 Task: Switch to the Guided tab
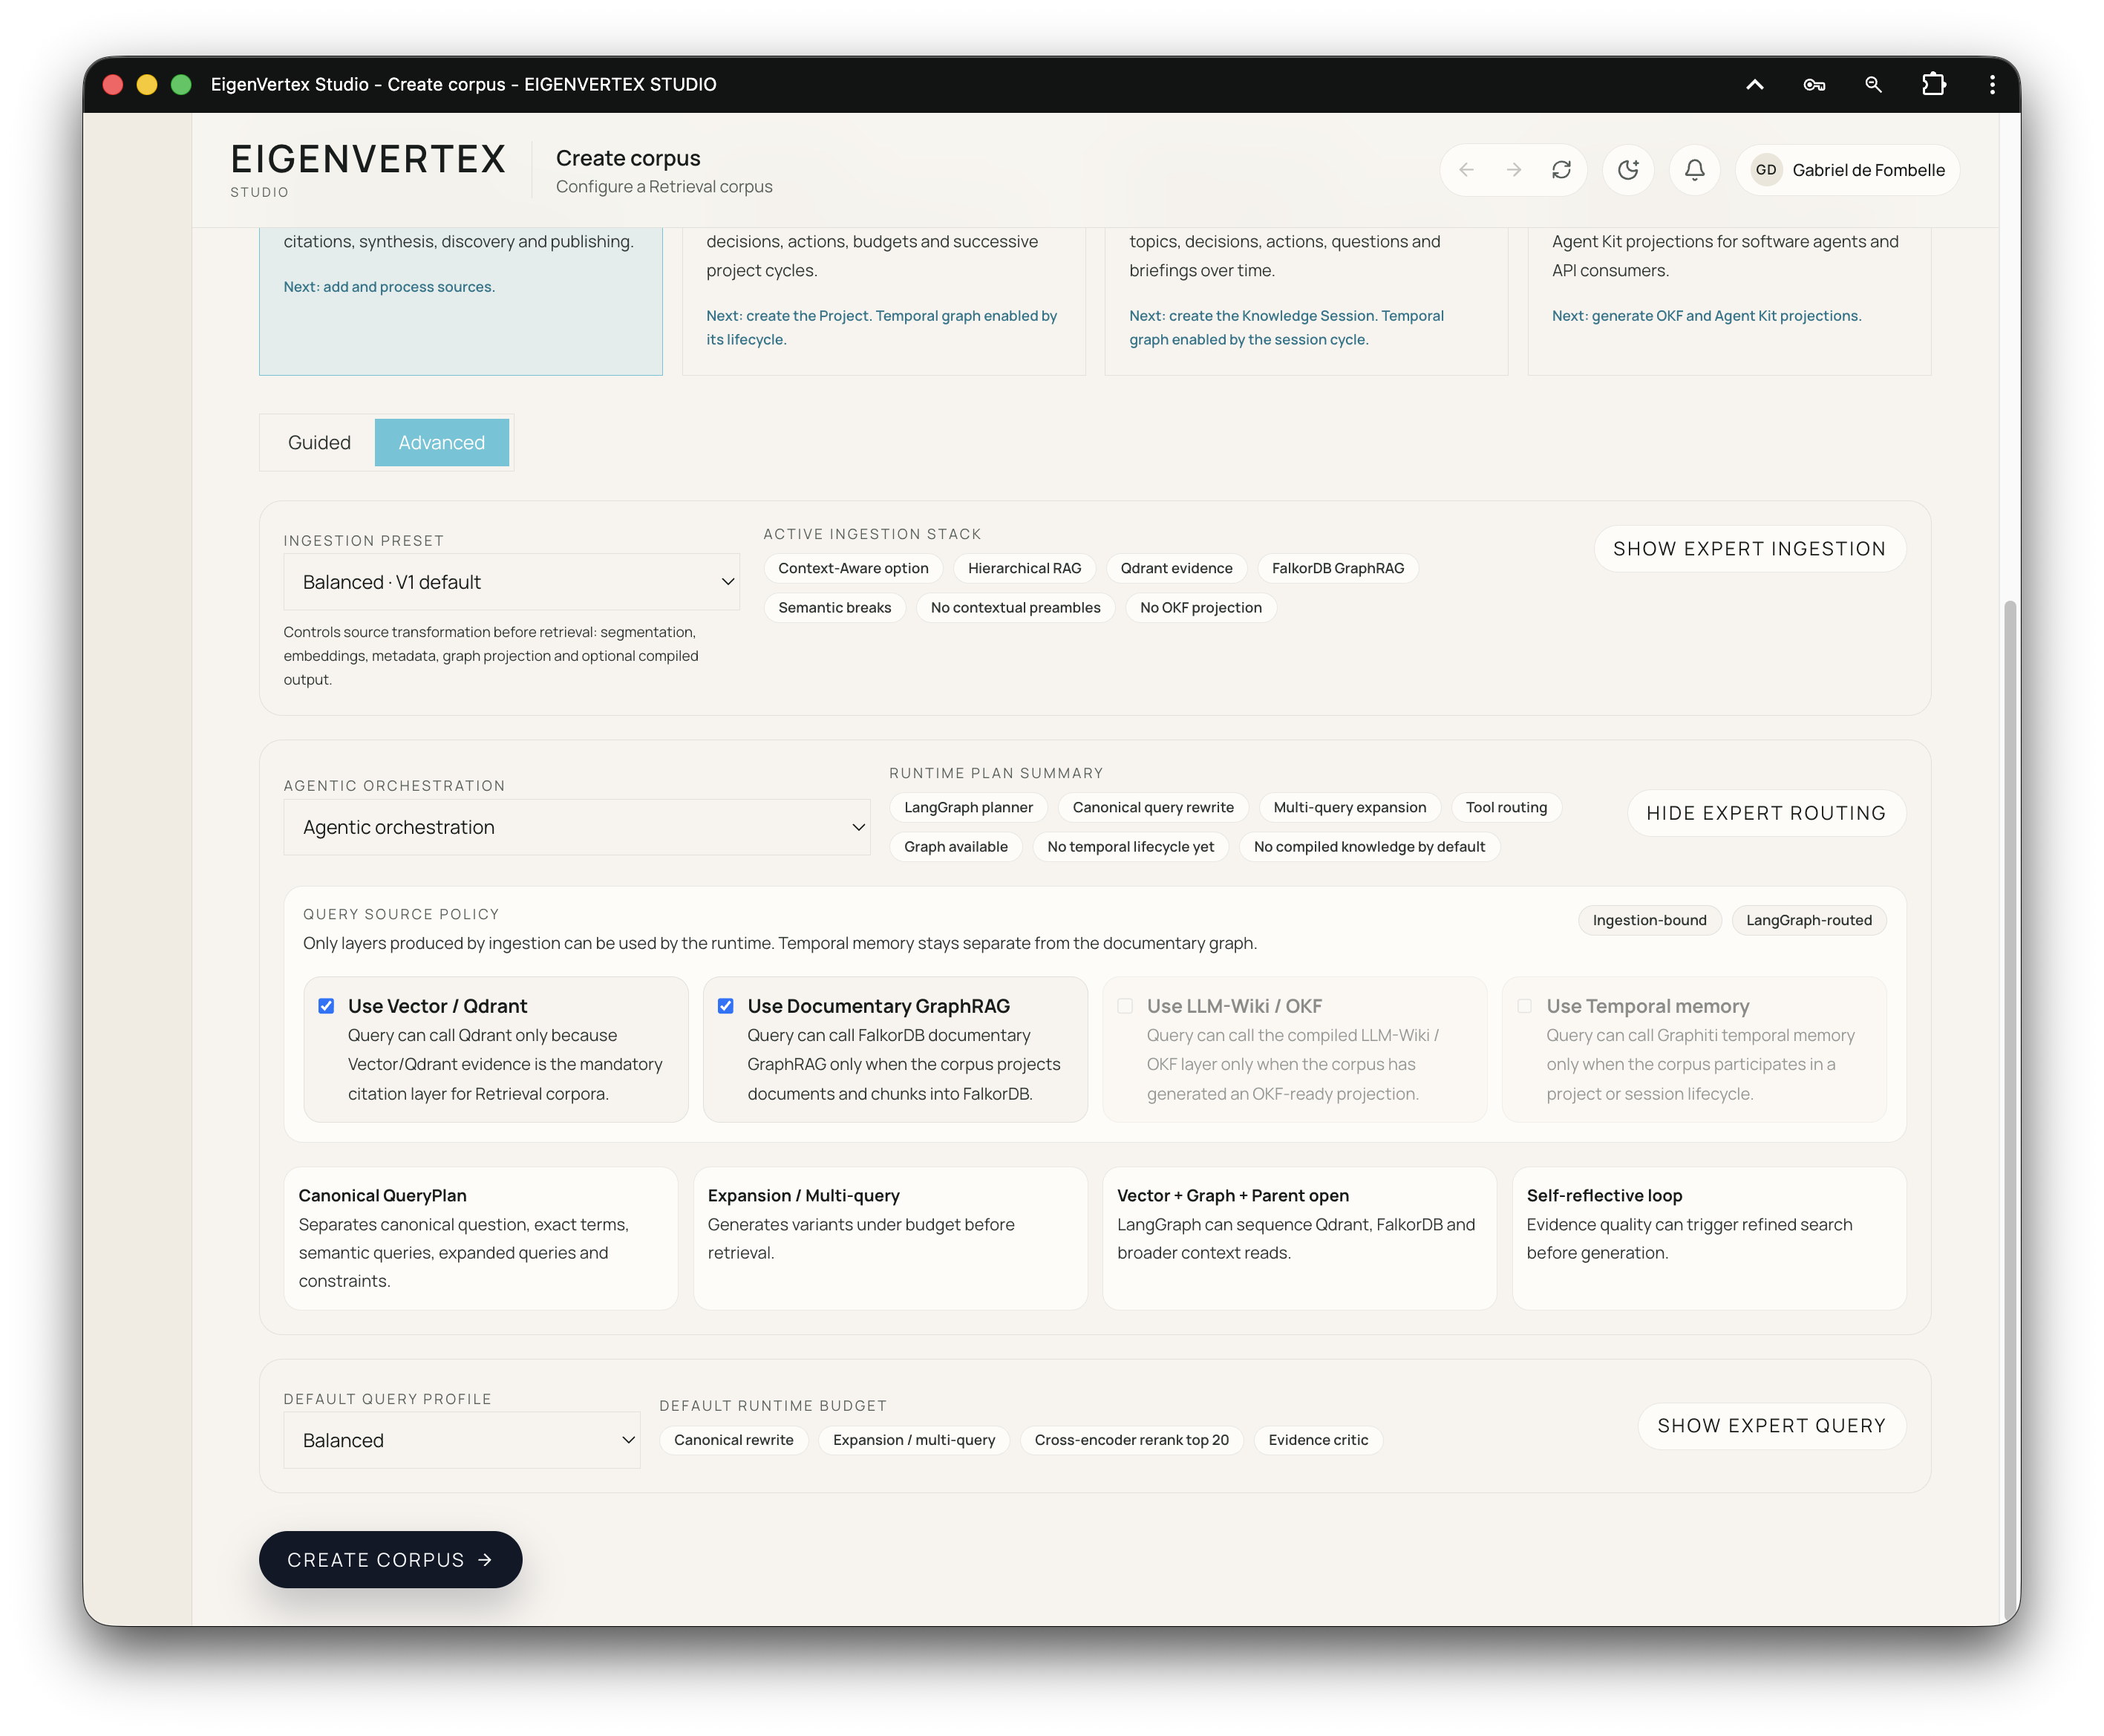tap(319, 442)
